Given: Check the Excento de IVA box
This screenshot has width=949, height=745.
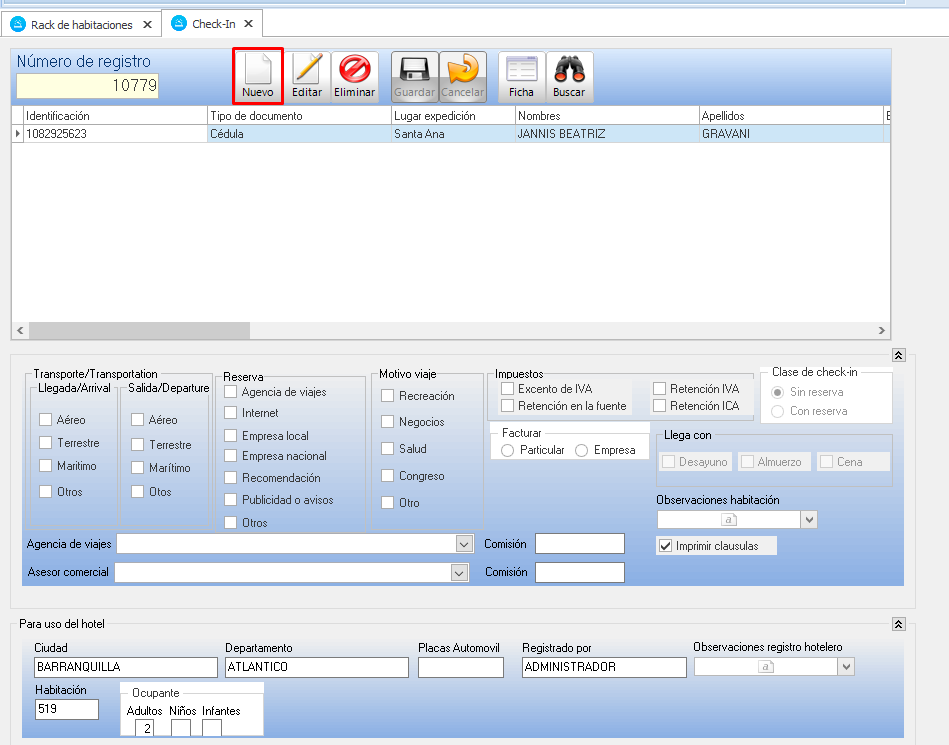Looking at the screenshot, I should (x=508, y=388).
